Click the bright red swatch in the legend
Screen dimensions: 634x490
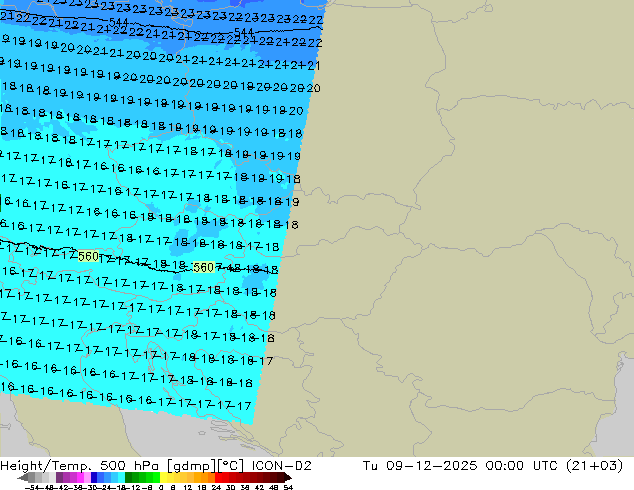click(x=218, y=477)
